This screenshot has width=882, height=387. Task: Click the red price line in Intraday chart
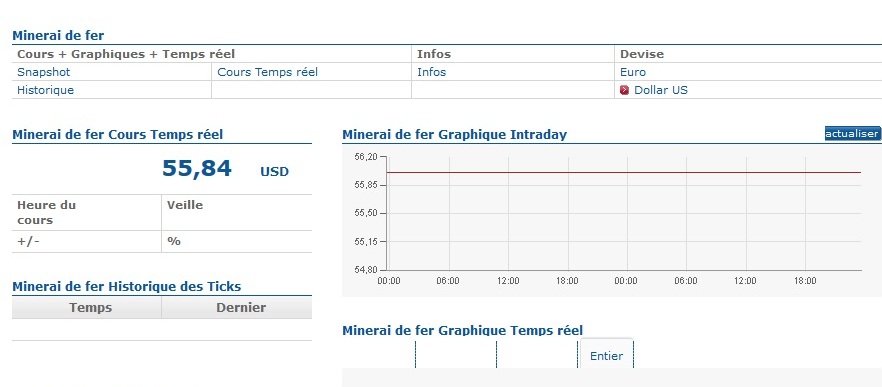coord(624,173)
